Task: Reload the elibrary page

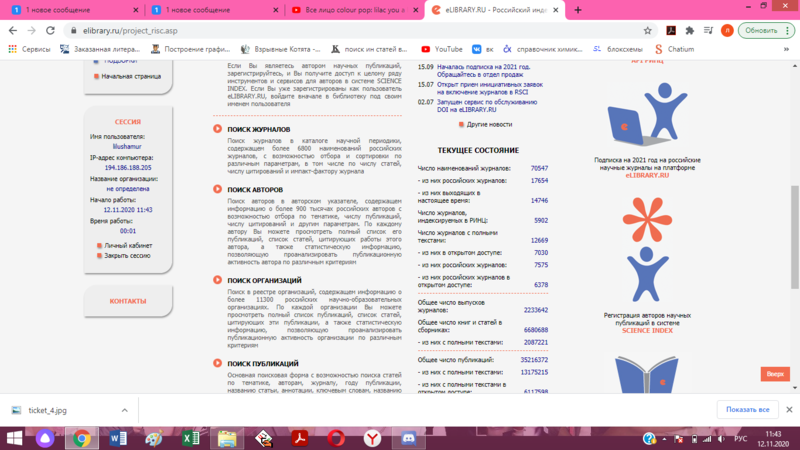Action: (50, 31)
